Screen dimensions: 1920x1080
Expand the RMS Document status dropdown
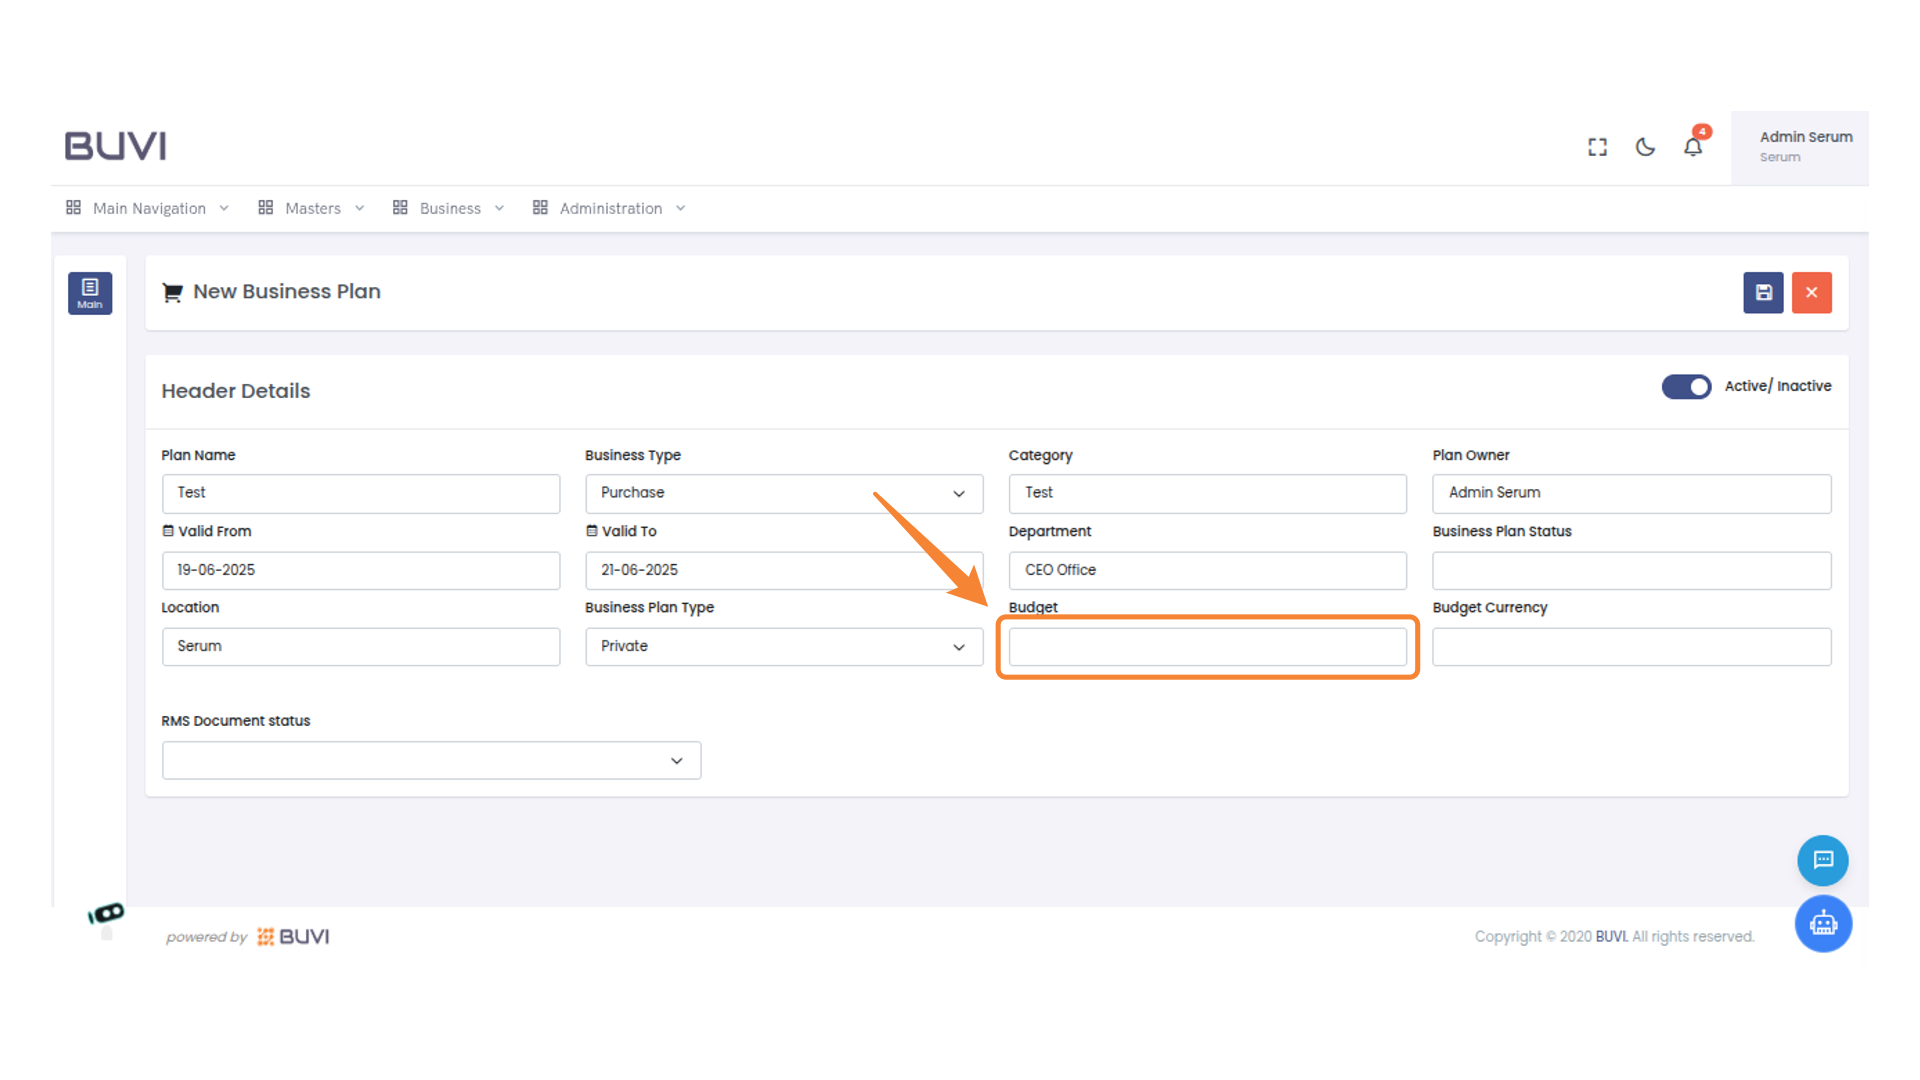click(x=431, y=761)
